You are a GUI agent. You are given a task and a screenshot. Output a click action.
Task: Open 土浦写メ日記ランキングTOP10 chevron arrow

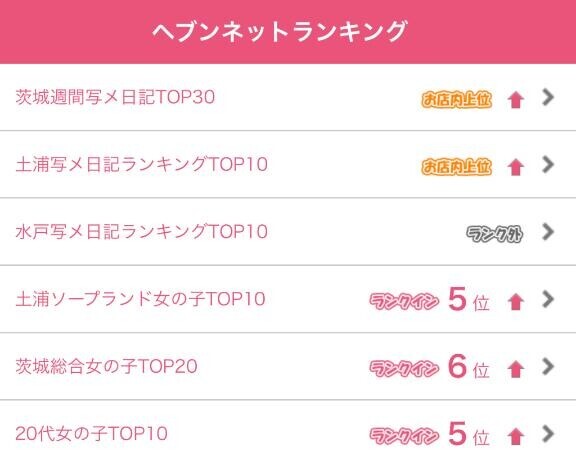click(548, 165)
